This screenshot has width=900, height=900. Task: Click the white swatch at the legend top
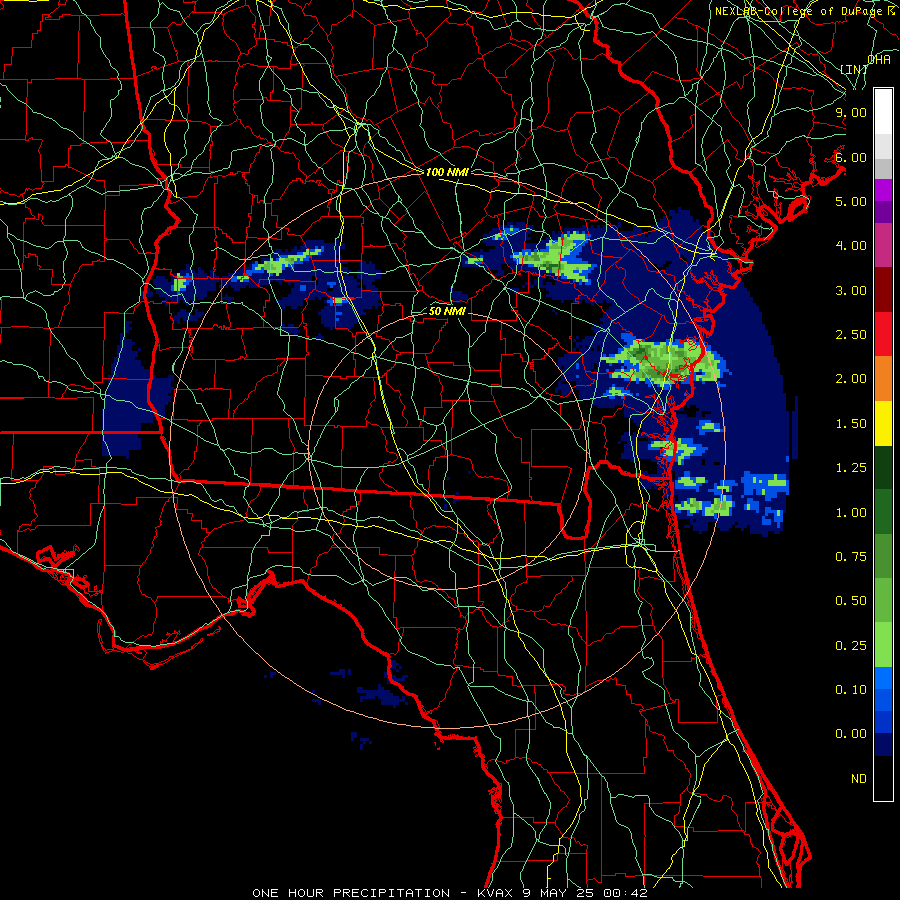pyautogui.click(x=883, y=111)
